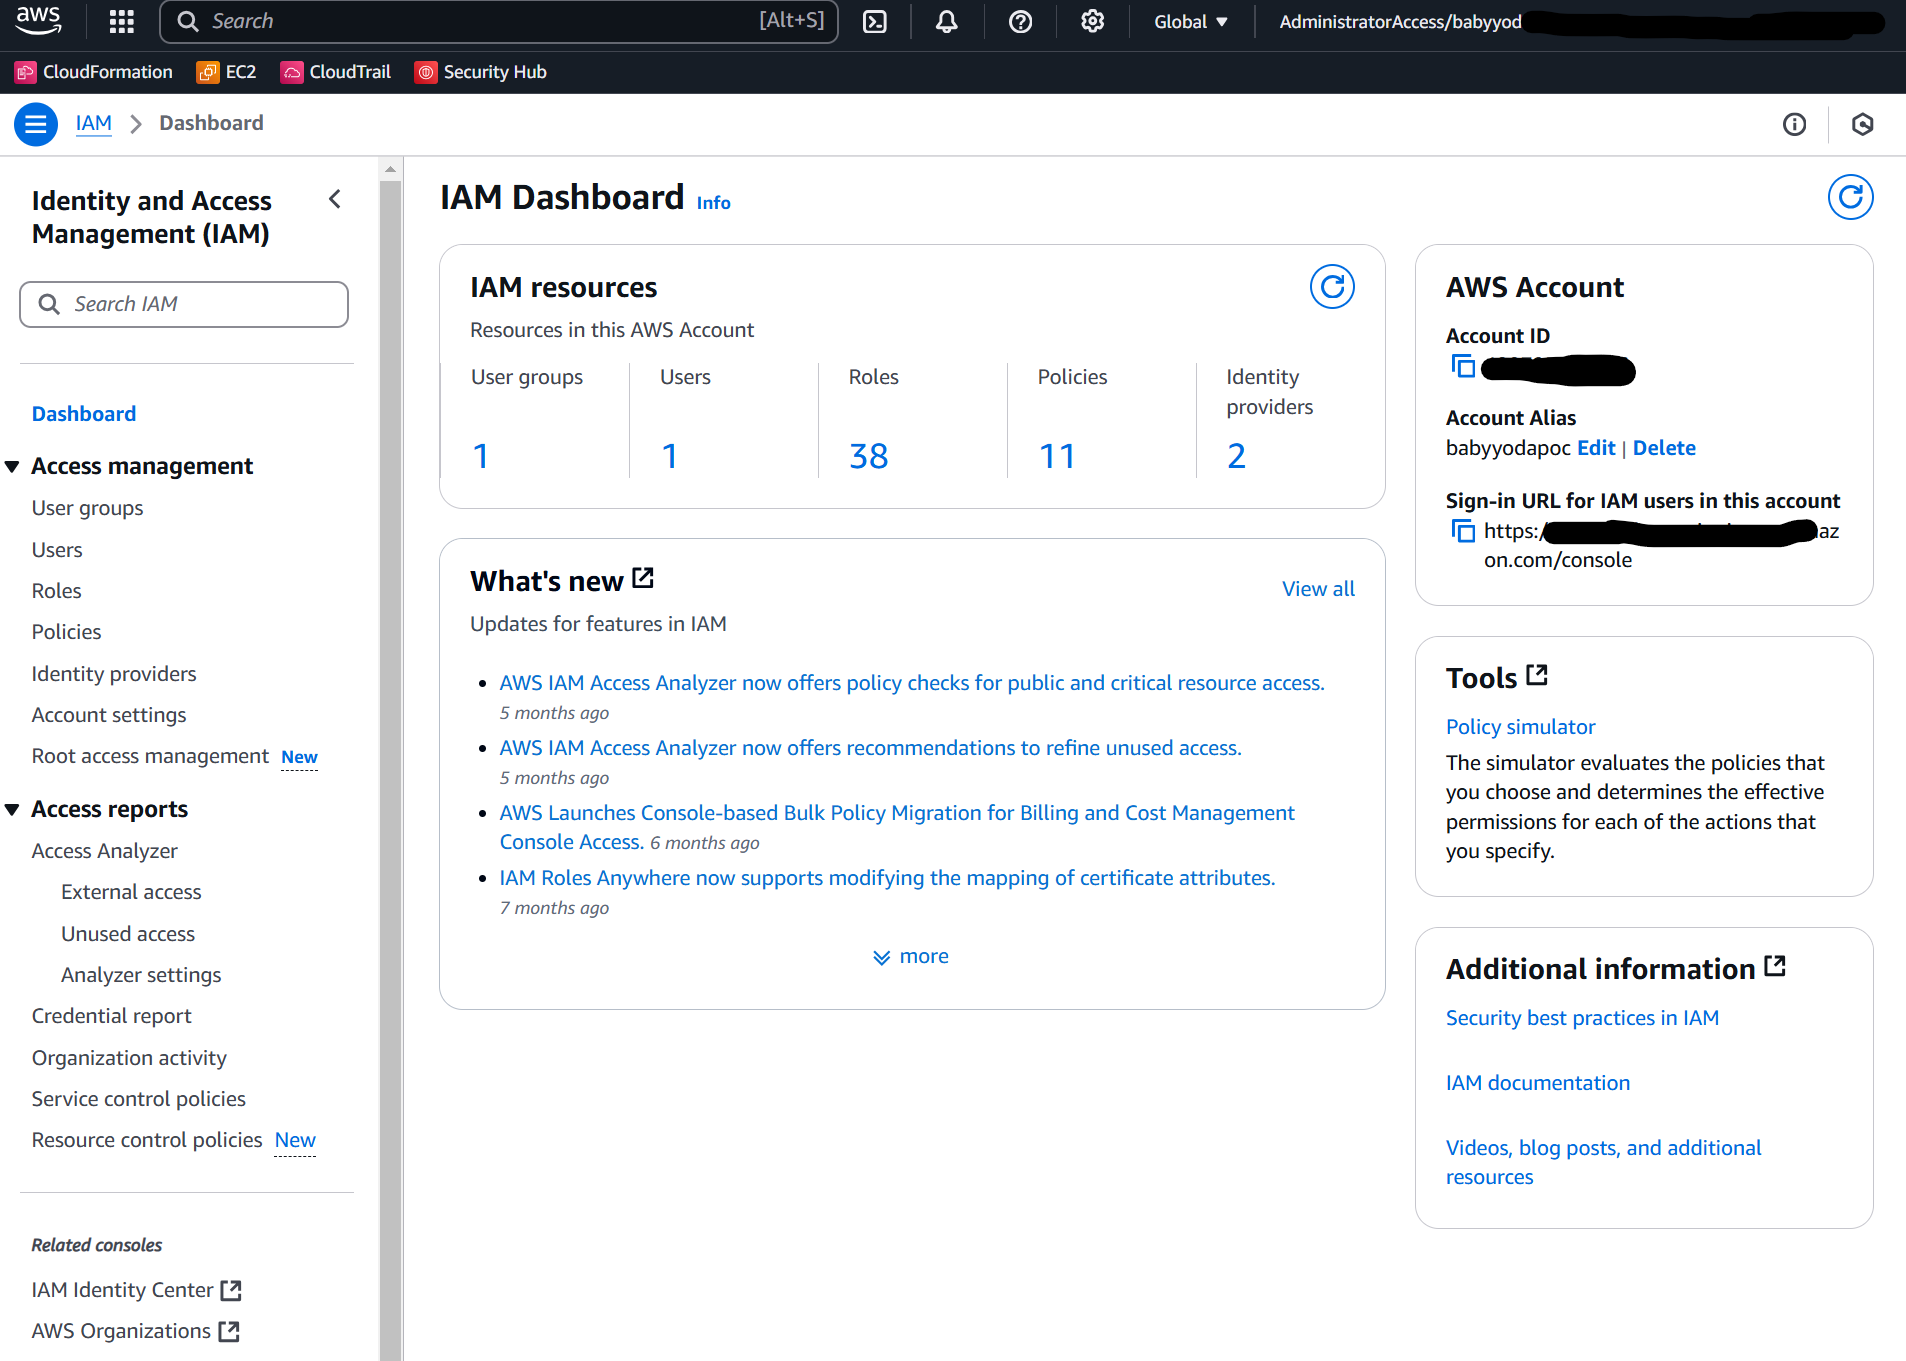1906x1361 pixels.
Task: Open Unused access under Access Analyzer
Action: tap(128, 934)
